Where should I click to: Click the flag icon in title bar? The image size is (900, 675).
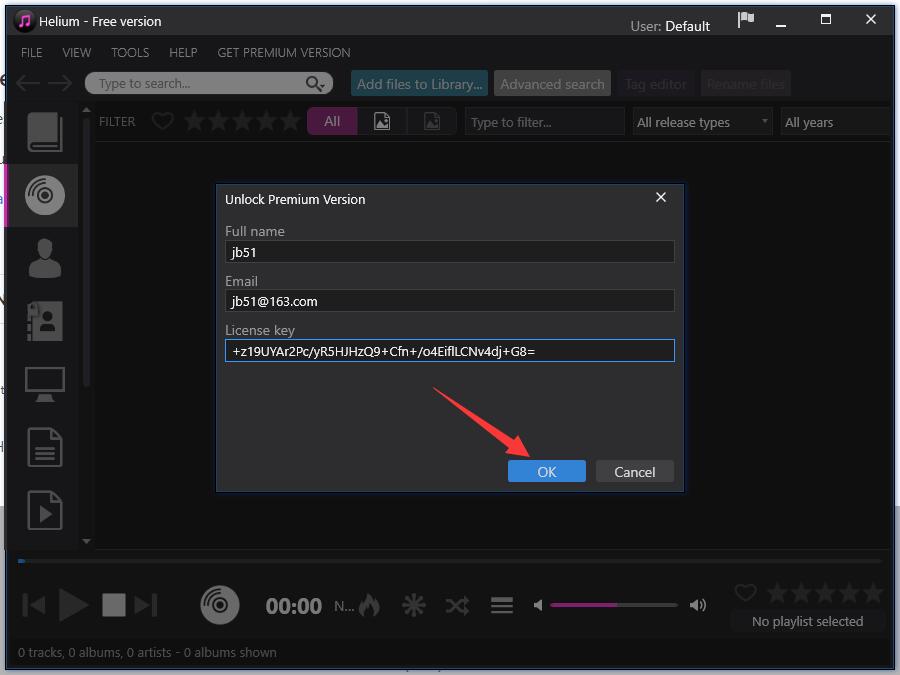click(x=746, y=20)
